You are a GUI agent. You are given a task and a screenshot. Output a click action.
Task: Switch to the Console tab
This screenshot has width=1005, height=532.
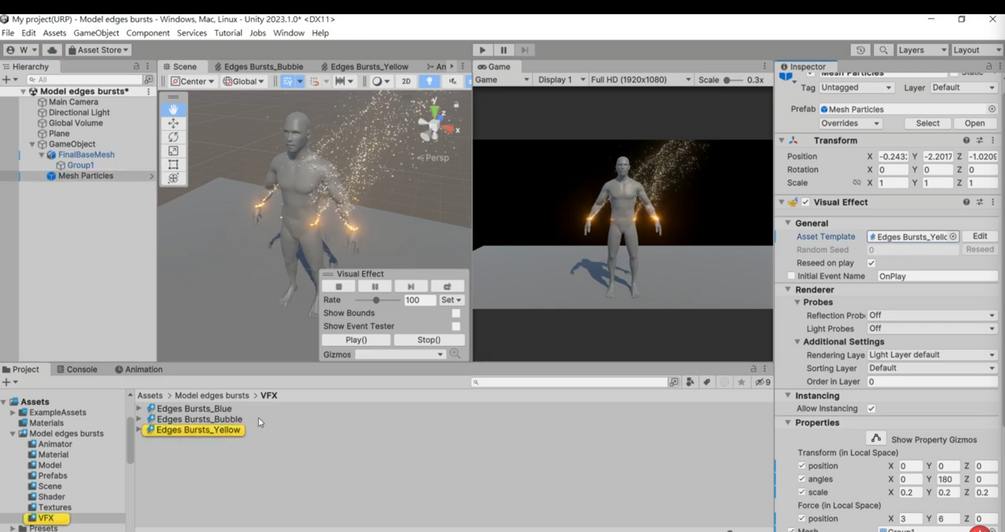(77, 369)
